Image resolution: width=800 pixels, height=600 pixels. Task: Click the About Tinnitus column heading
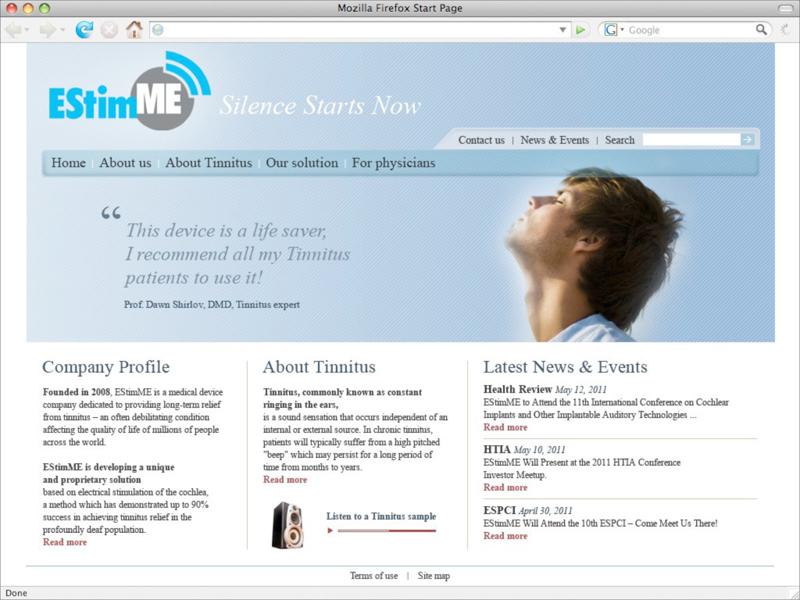(319, 367)
